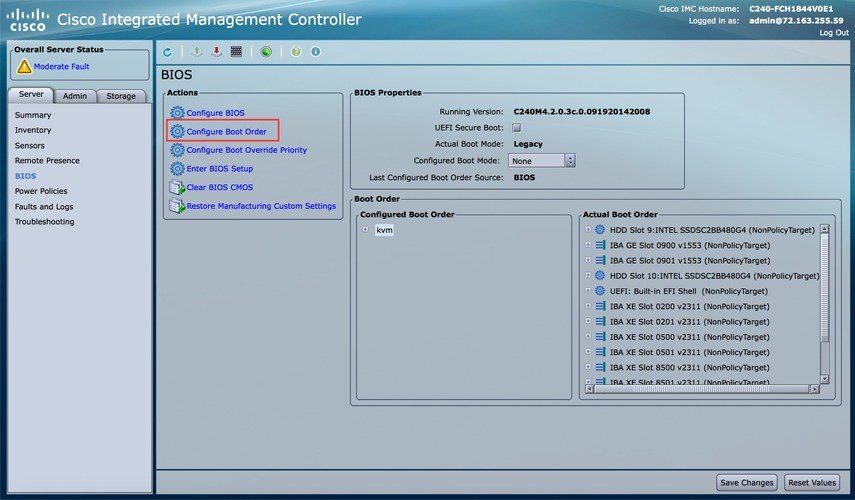Open the Sensors page

(29, 146)
